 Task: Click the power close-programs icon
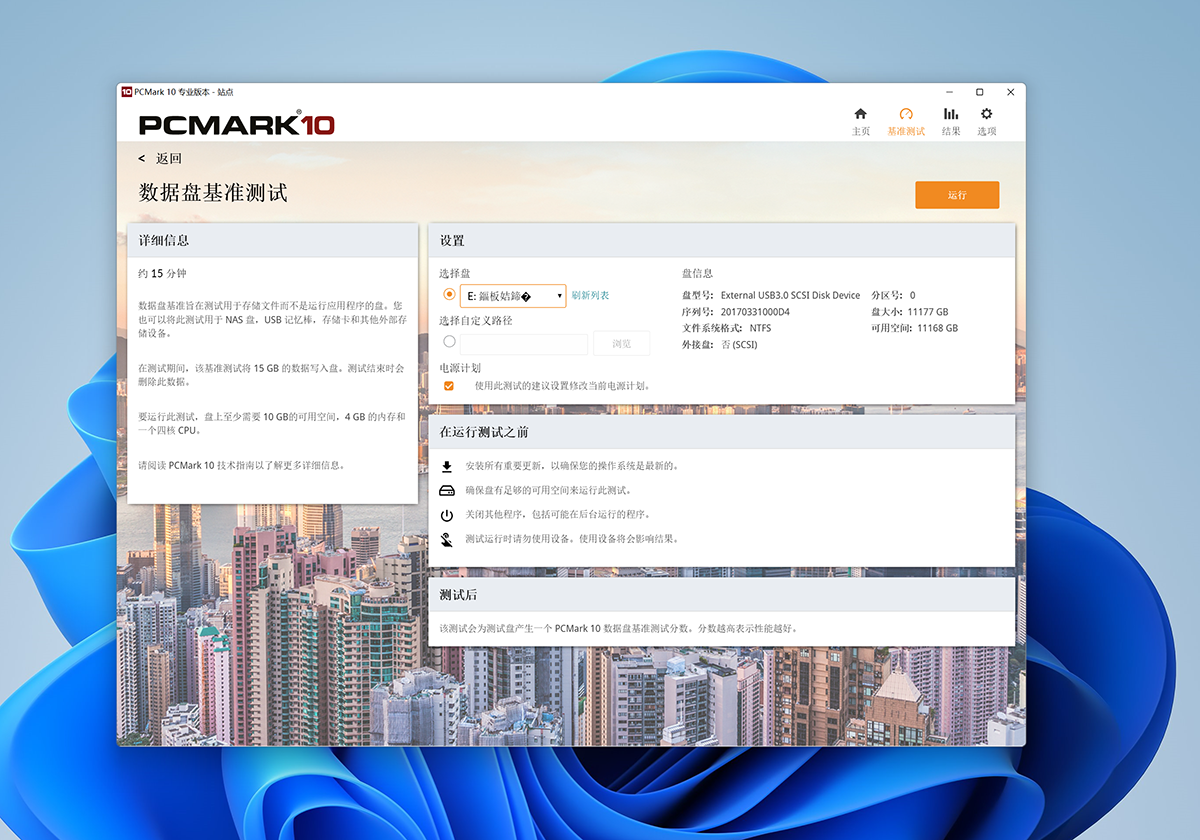coord(447,515)
